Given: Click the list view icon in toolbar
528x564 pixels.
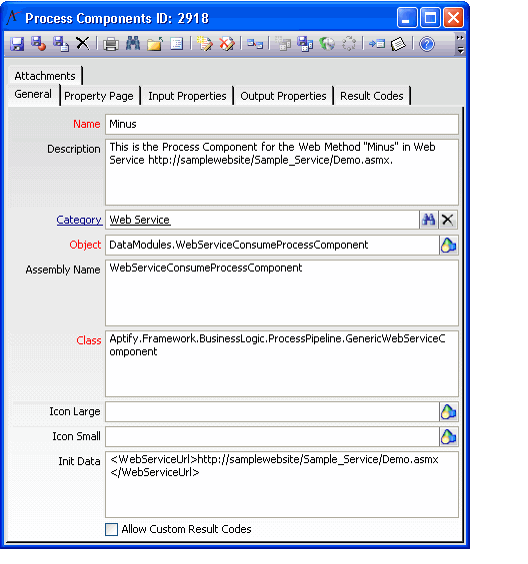Looking at the screenshot, I should click(x=177, y=44).
